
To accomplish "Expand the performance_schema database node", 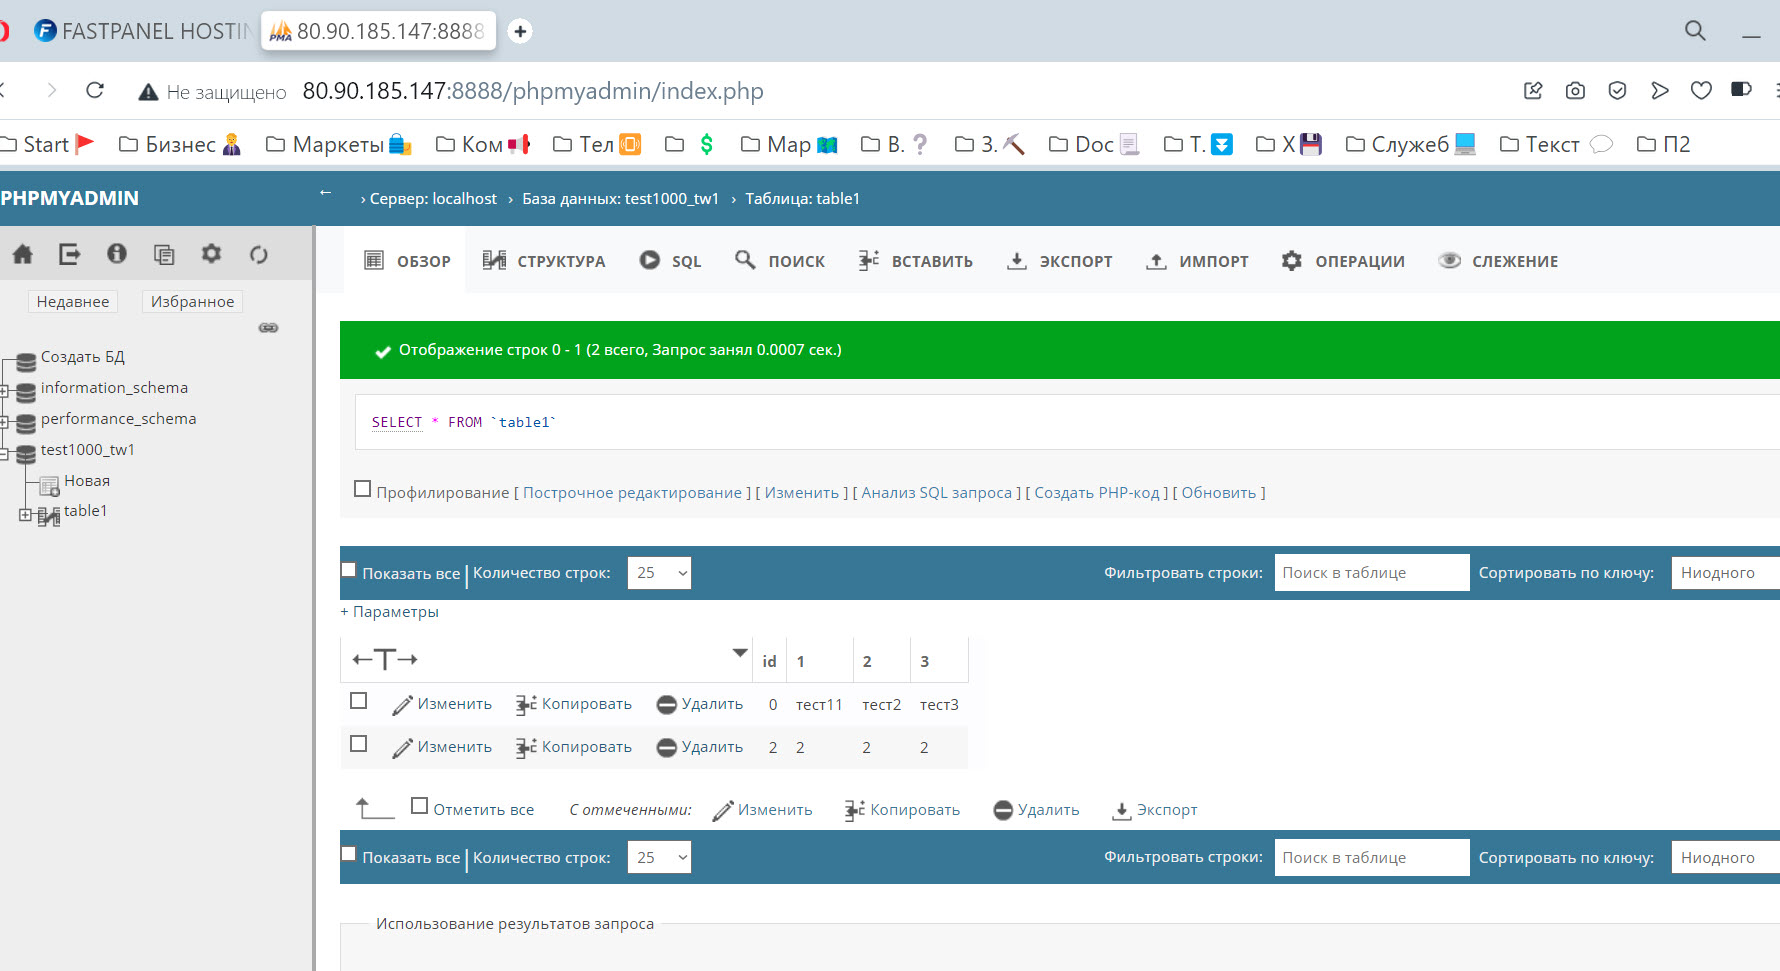I will tap(4, 422).
